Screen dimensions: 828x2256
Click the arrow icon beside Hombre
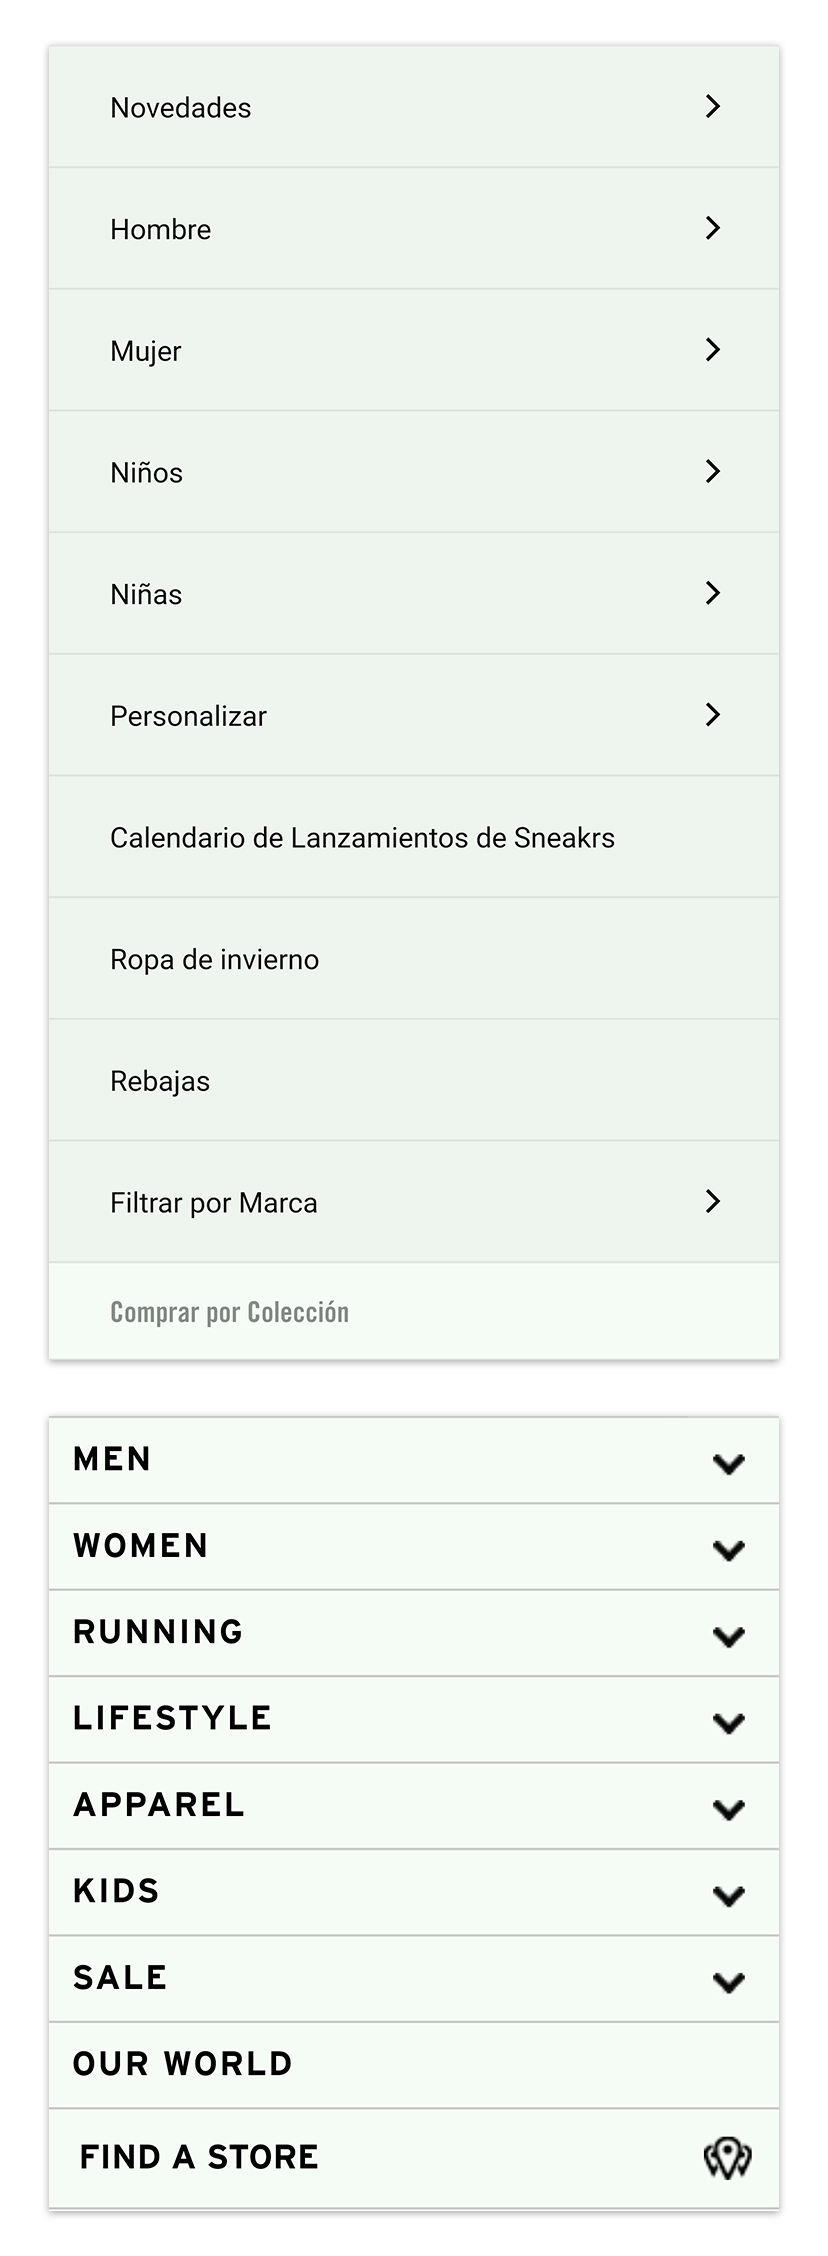pos(713,228)
